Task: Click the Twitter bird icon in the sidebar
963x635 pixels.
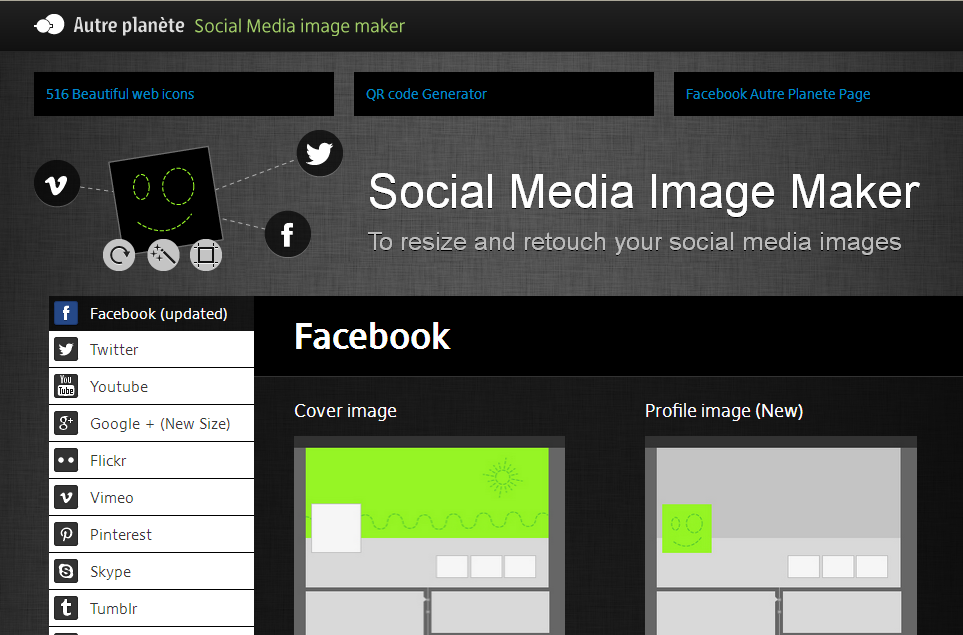Action: (66, 349)
